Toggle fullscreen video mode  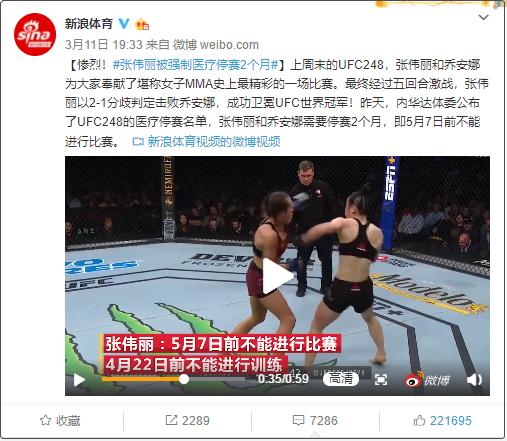point(381,379)
